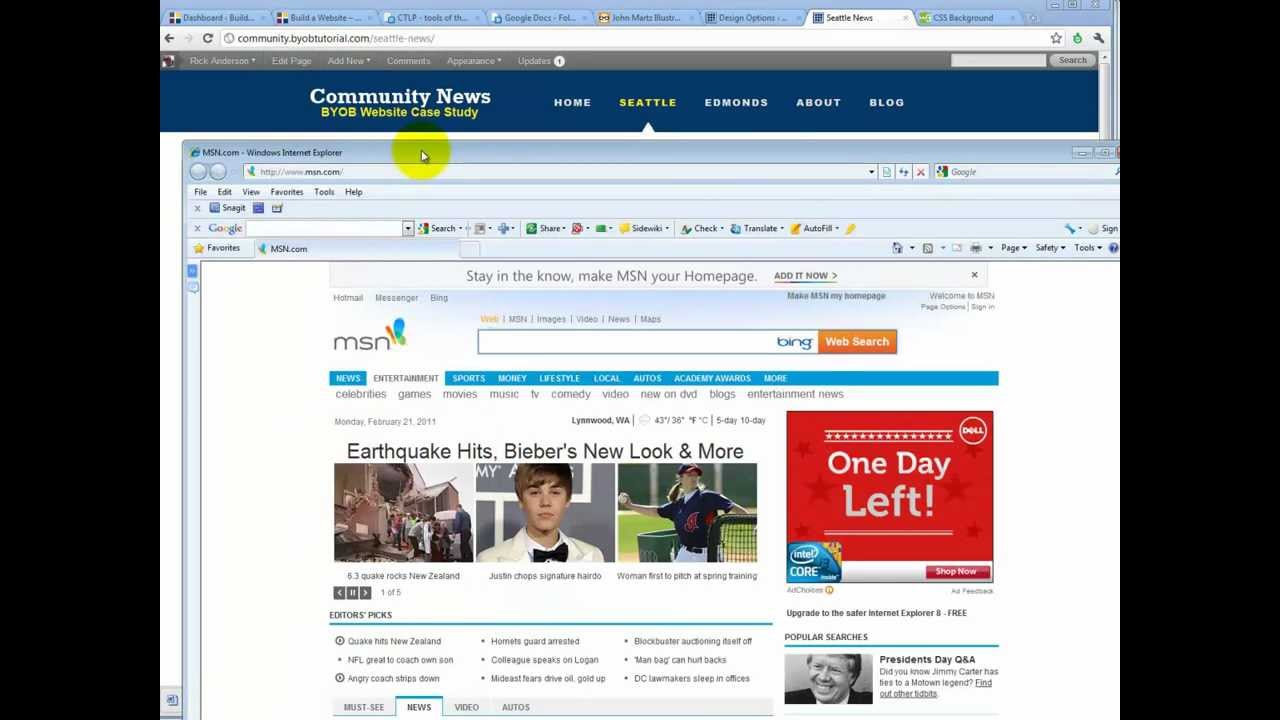
Task: Open the IE address bar dropdown arrow
Action: click(871, 172)
